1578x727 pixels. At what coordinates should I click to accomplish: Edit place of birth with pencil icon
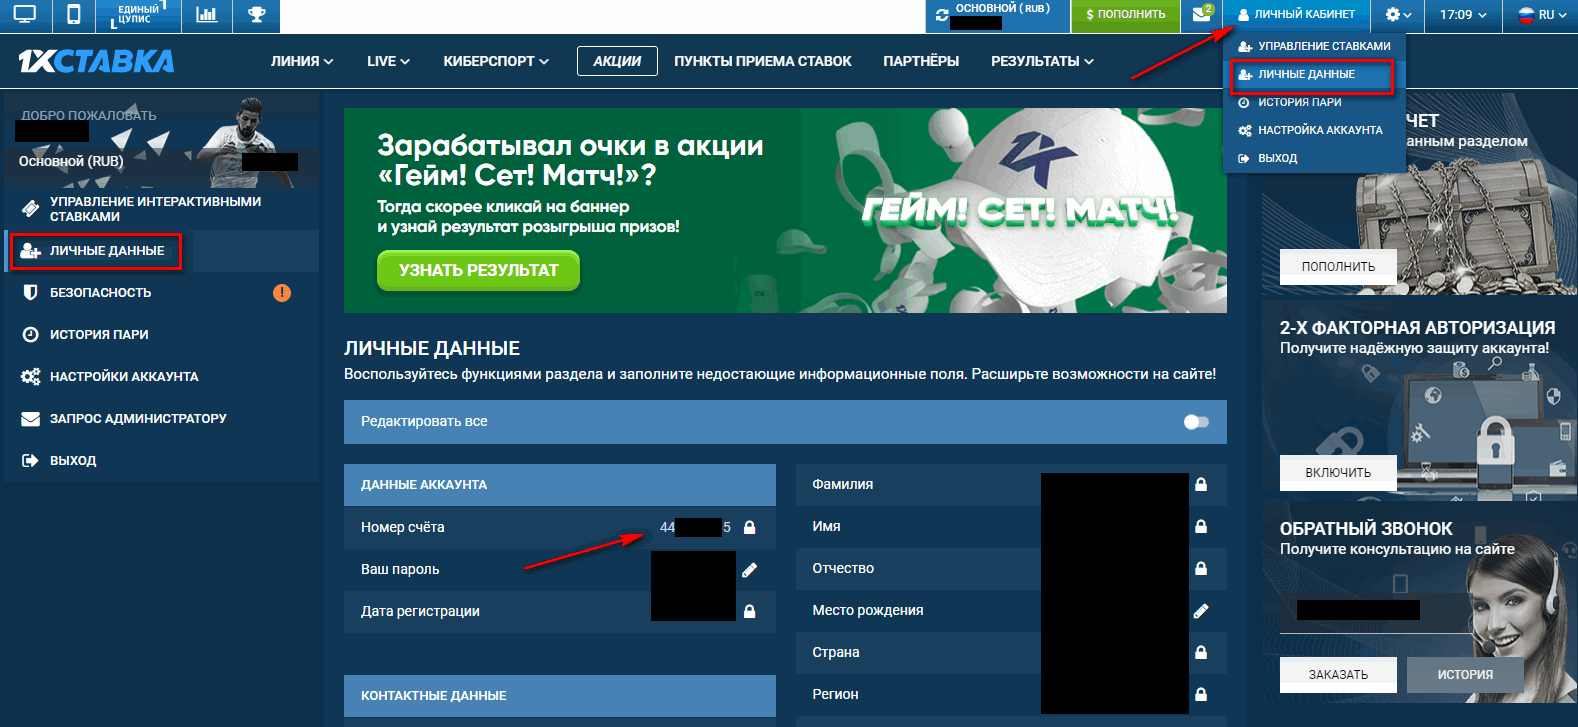[1201, 611]
